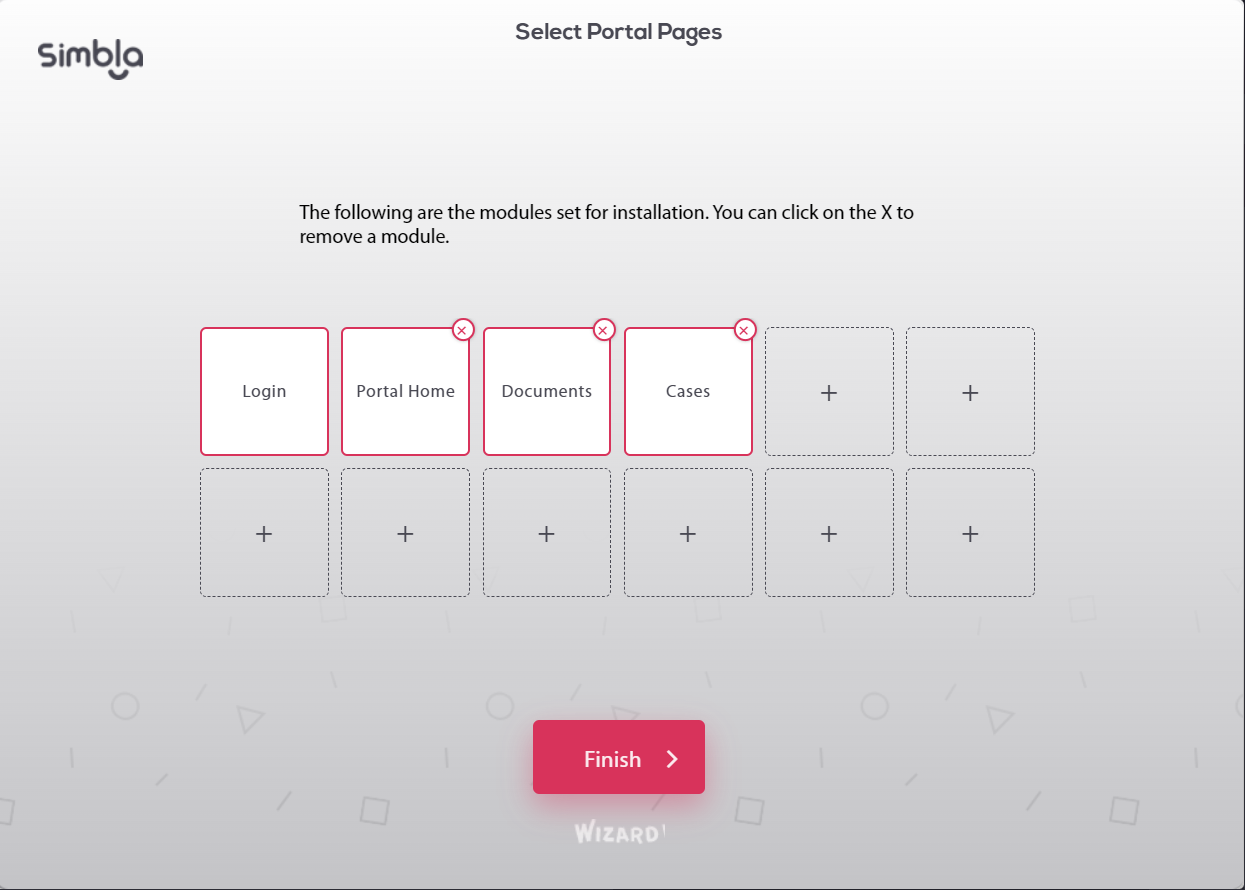Add module in plus slot below Documents
This screenshot has width=1245, height=890.
[547, 533]
